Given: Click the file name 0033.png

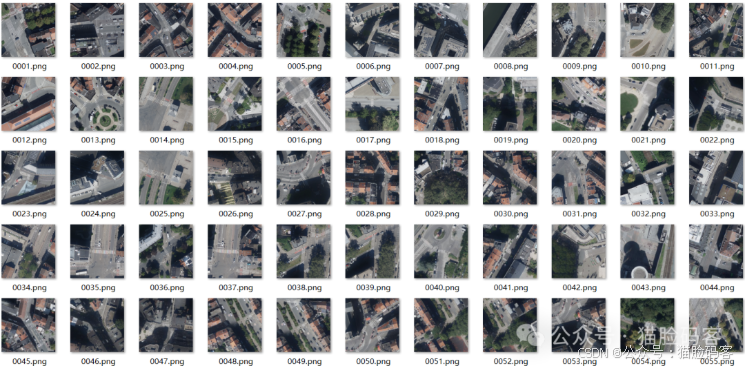Looking at the screenshot, I should (x=716, y=214).
